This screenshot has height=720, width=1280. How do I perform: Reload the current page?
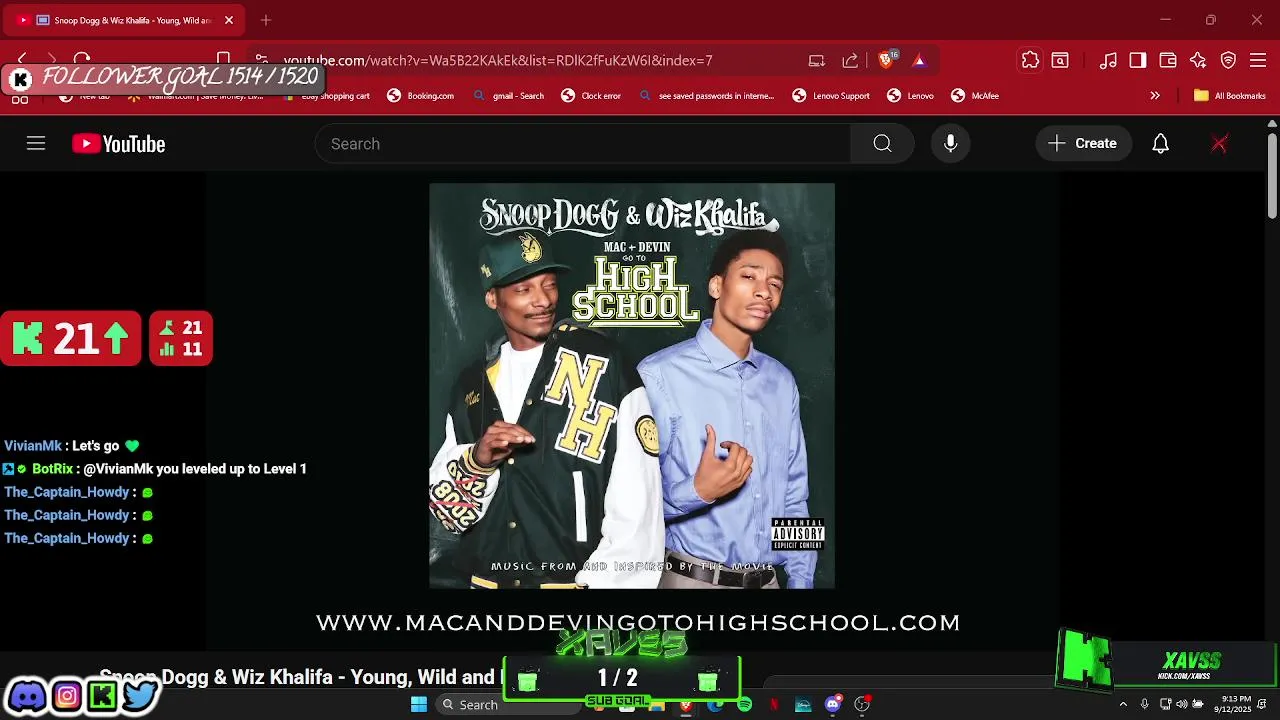pos(82,59)
